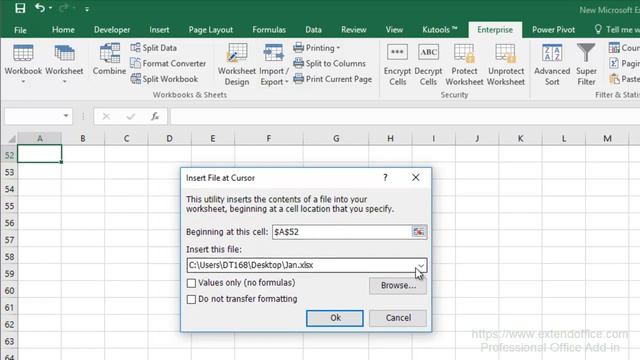640x360 pixels.
Task: Launch the Combine worksheets tool
Action: (x=109, y=60)
